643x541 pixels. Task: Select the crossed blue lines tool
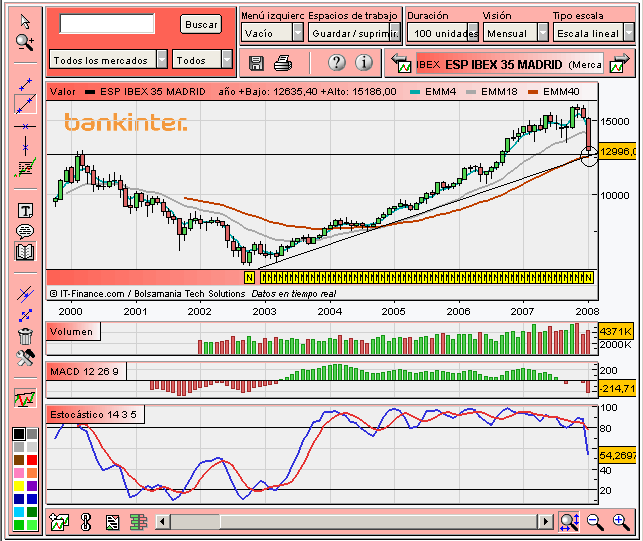click(x=25, y=294)
